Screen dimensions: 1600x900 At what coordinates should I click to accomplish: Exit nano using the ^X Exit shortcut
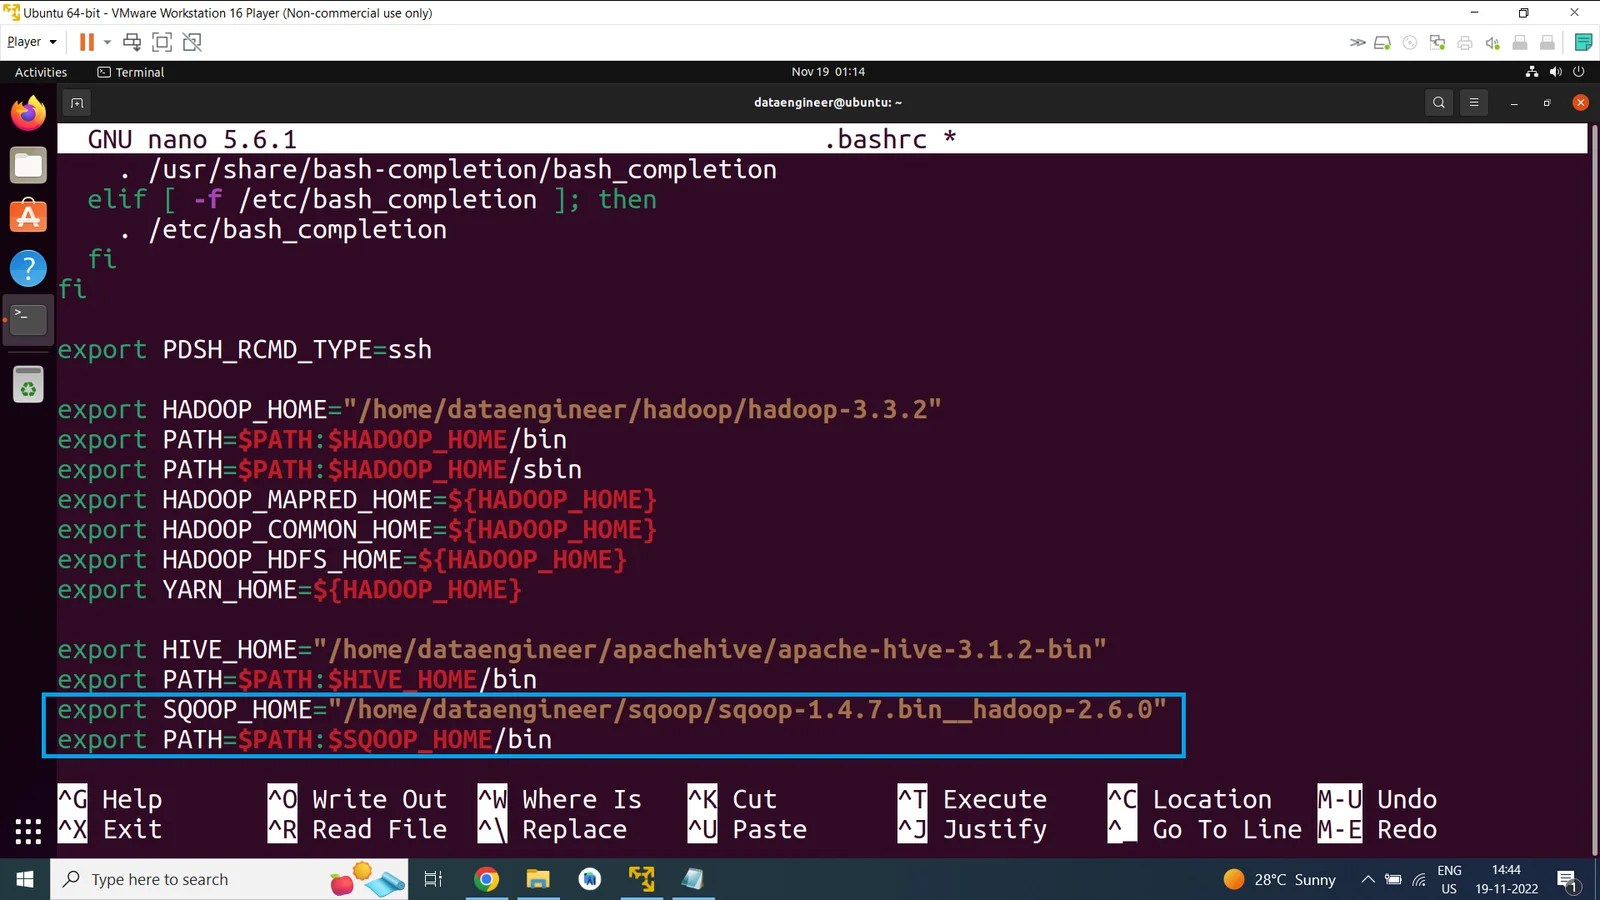pyautogui.click(x=112, y=829)
